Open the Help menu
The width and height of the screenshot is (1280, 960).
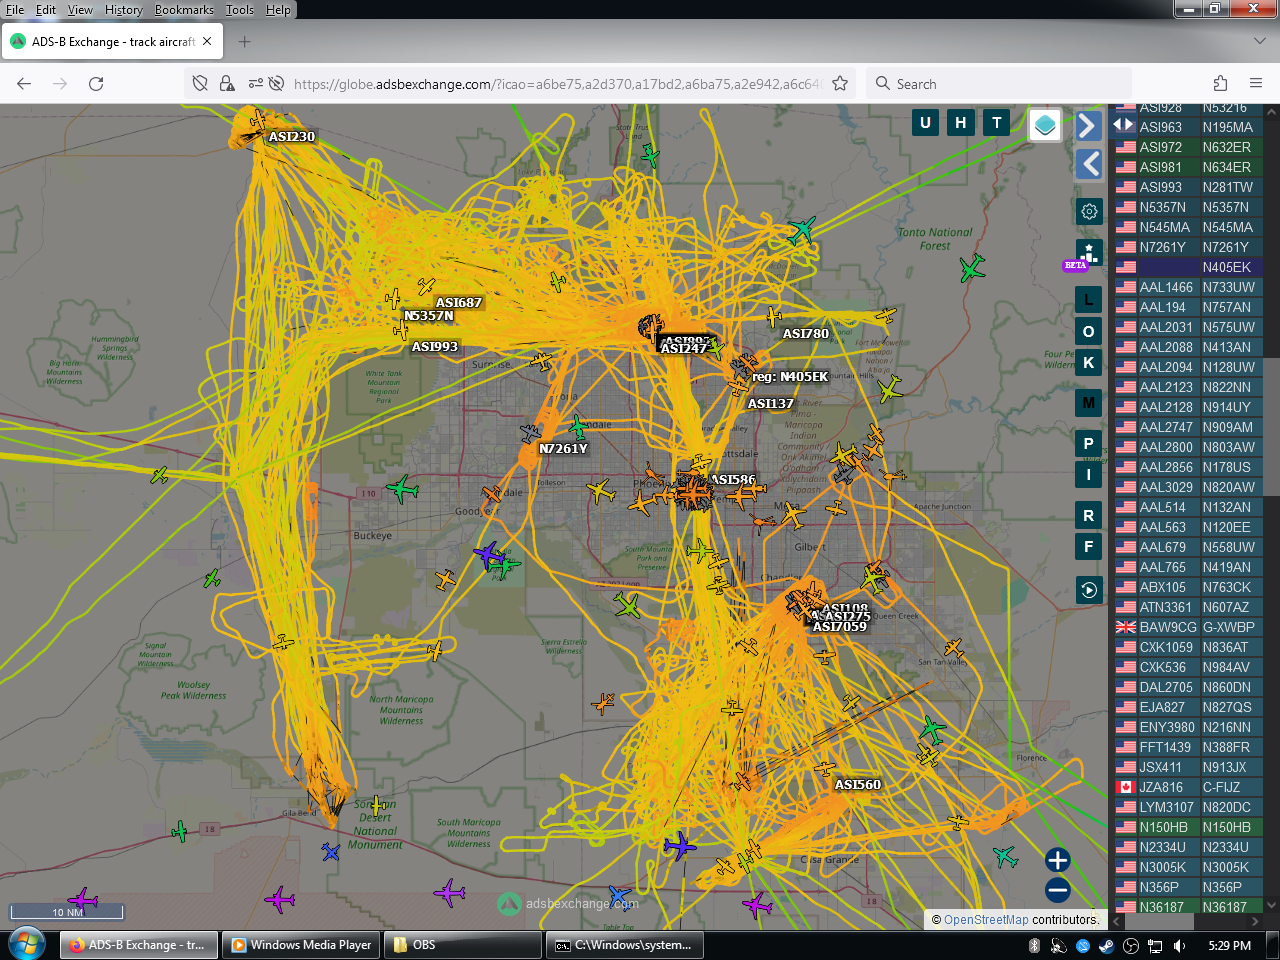point(278,10)
